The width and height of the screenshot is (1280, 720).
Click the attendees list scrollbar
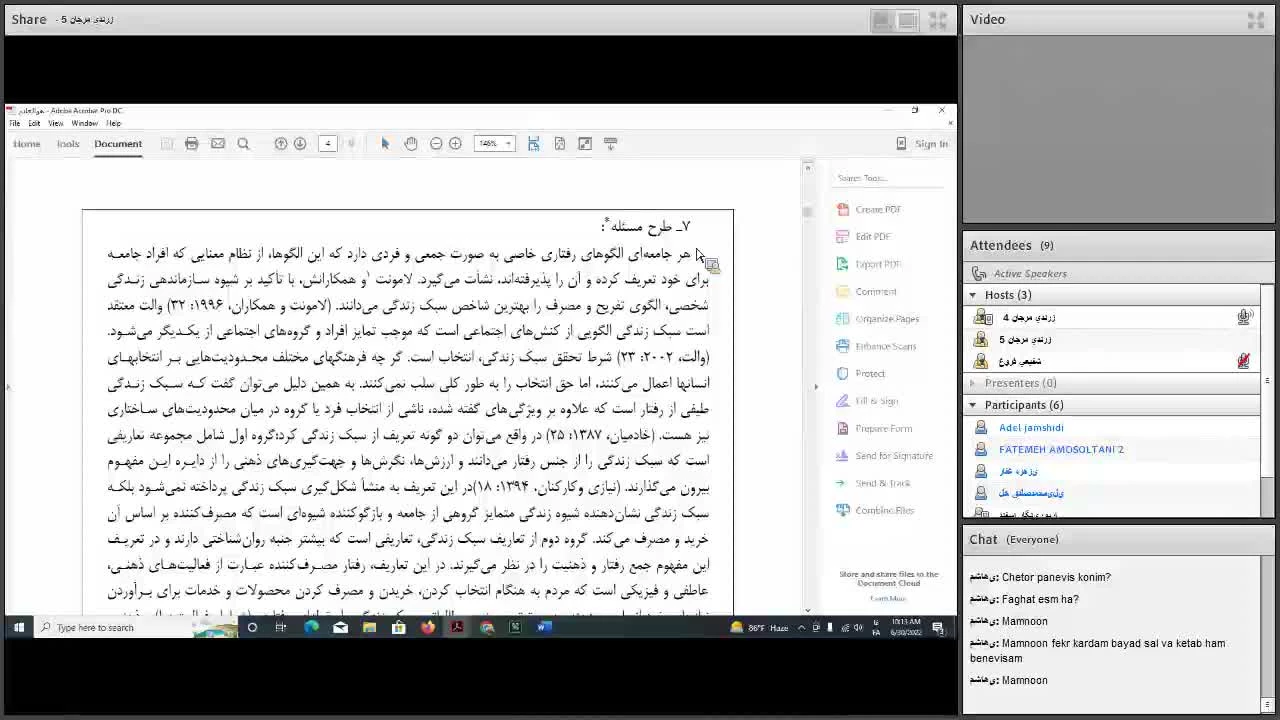coord(1267,380)
